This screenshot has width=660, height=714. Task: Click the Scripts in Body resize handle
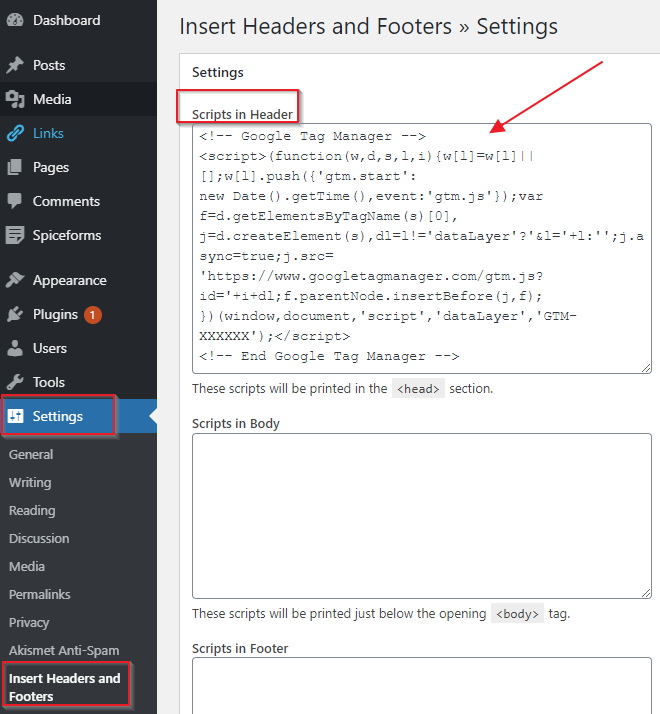(x=646, y=593)
